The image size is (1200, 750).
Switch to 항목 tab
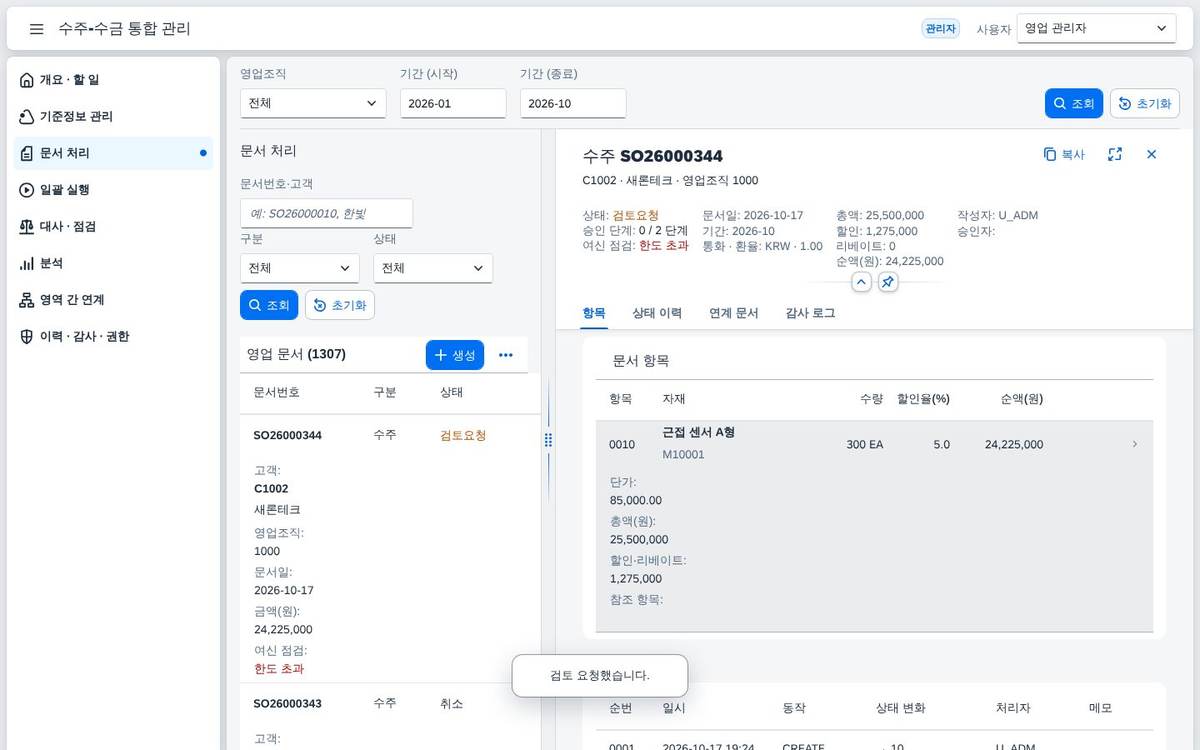pyautogui.click(x=594, y=313)
